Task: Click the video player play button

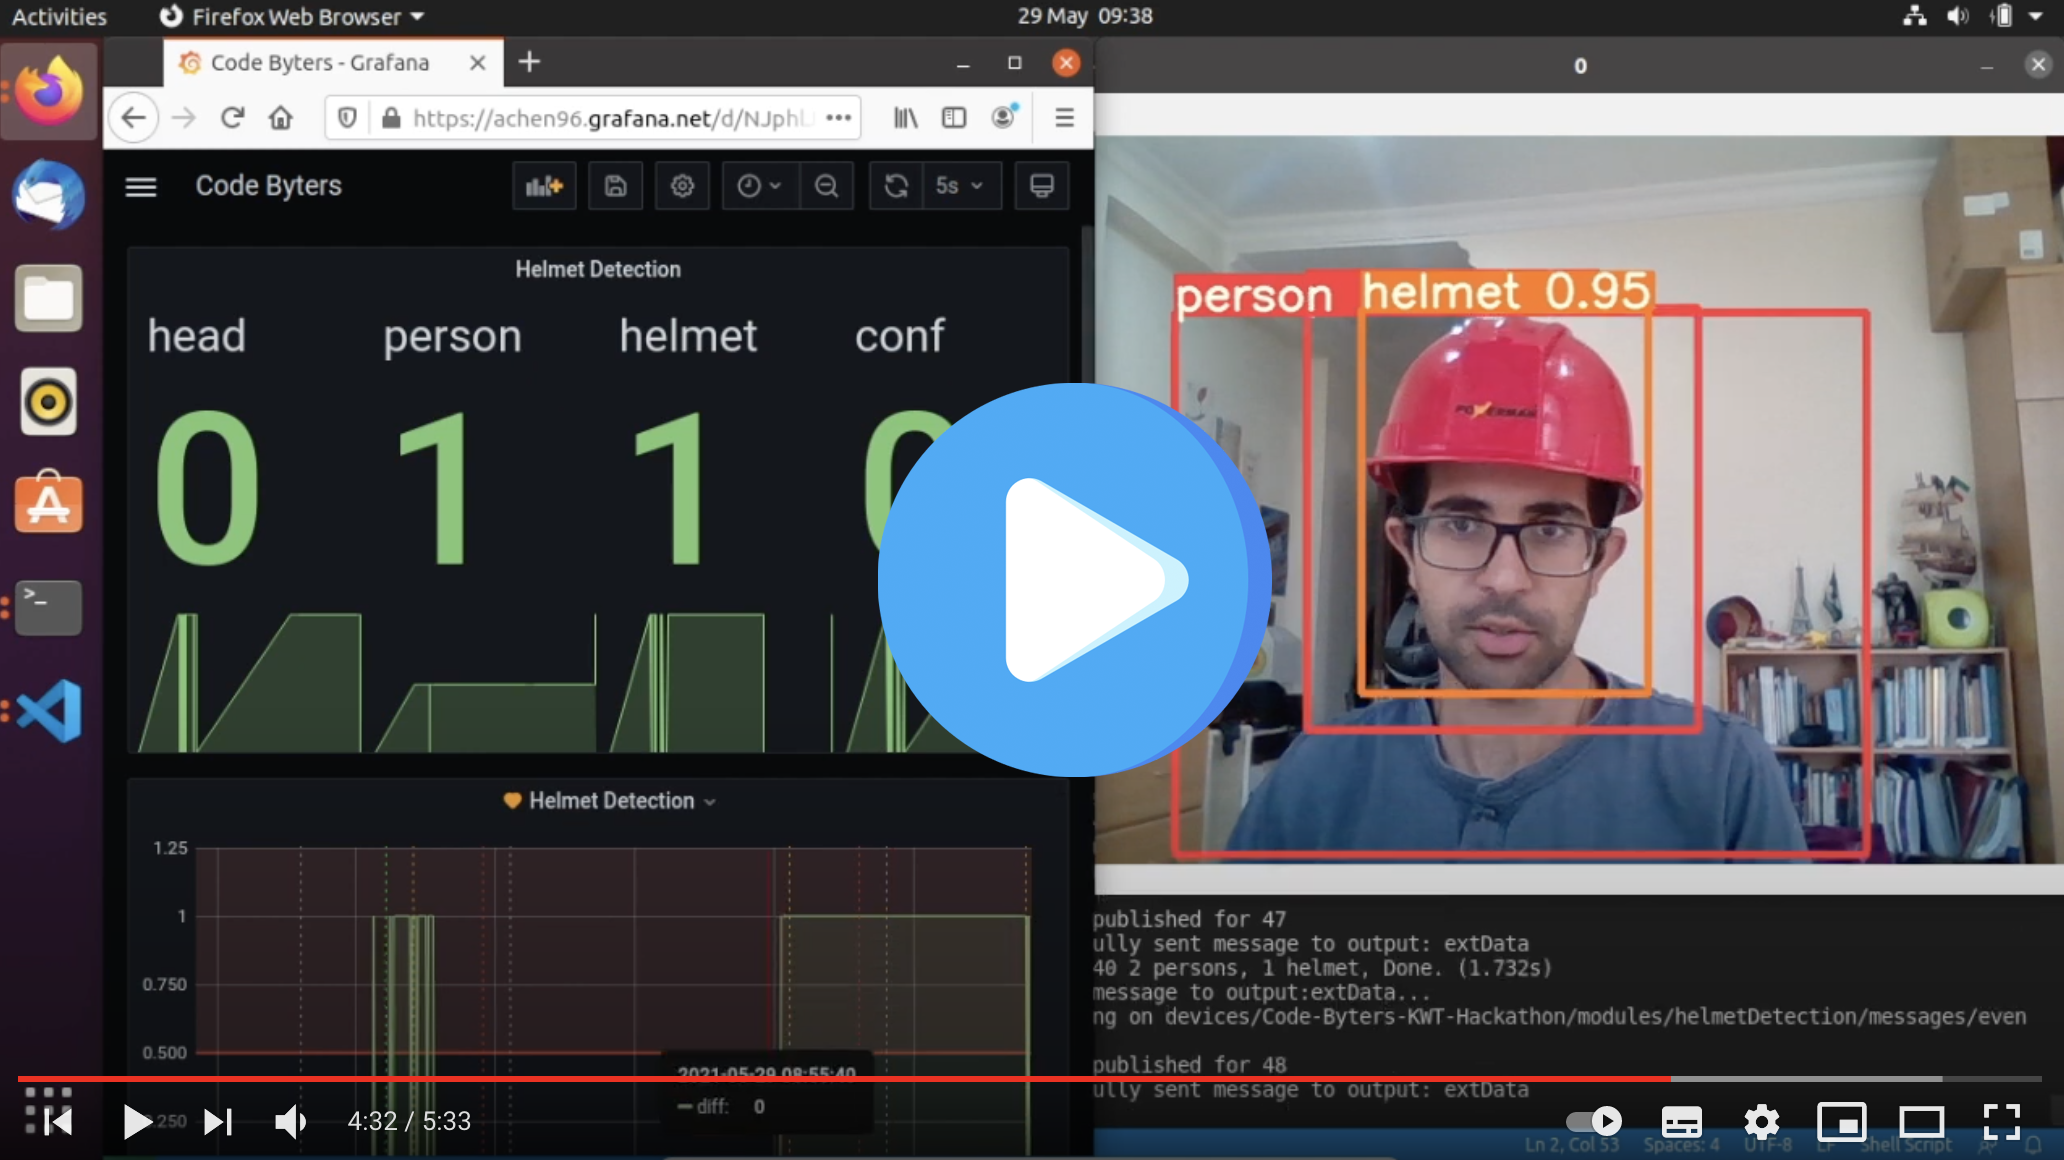Action: click(136, 1121)
